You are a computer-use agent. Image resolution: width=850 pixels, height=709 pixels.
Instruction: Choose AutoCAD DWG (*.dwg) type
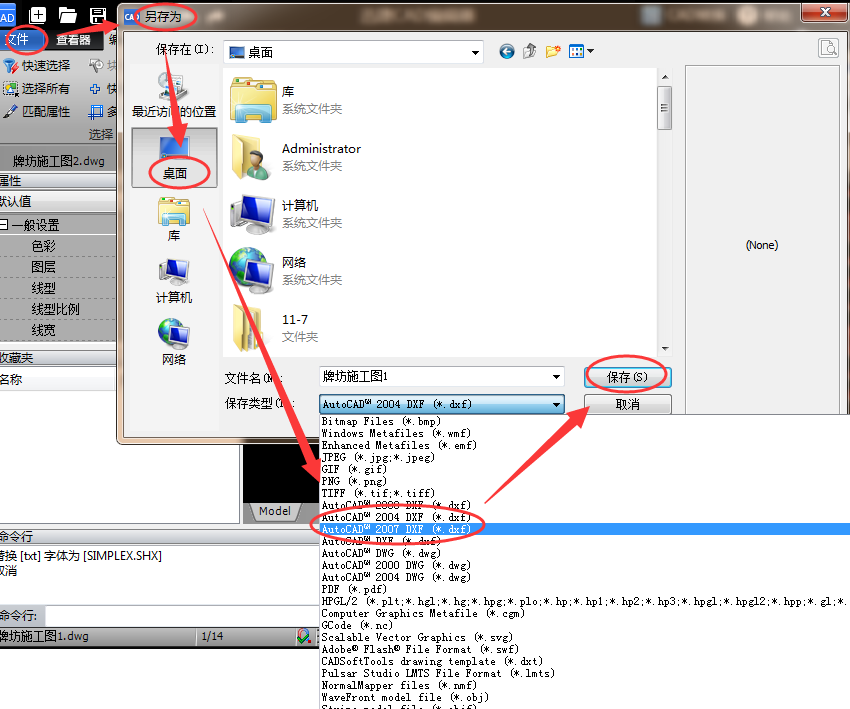(381, 553)
